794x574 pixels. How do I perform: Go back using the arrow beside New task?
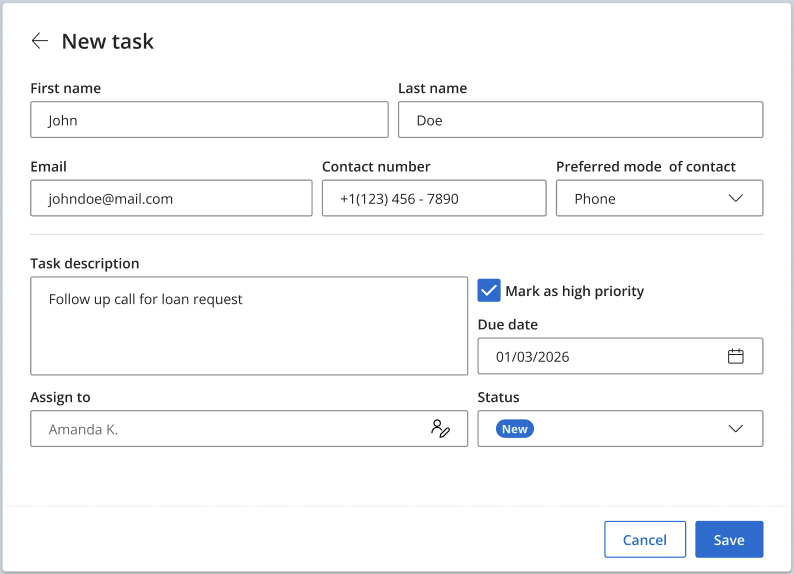(x=39, y=41)
